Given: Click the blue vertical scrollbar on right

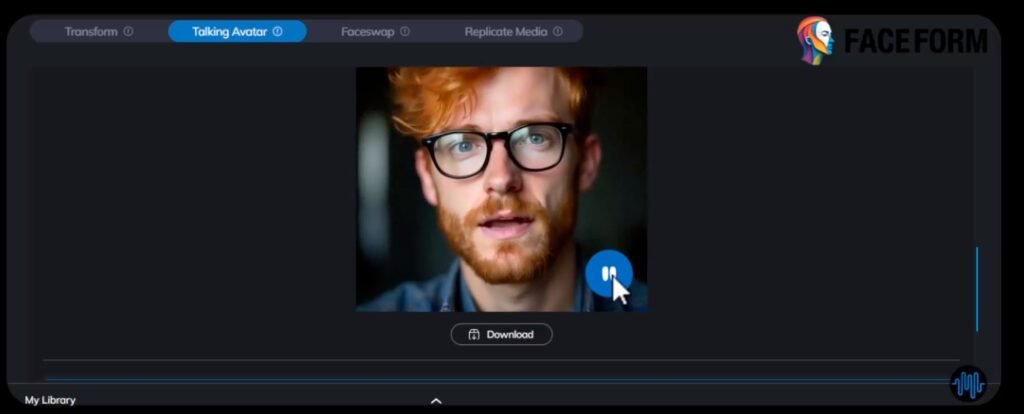Looking at the screenshot, I should (x=977, y=290).
